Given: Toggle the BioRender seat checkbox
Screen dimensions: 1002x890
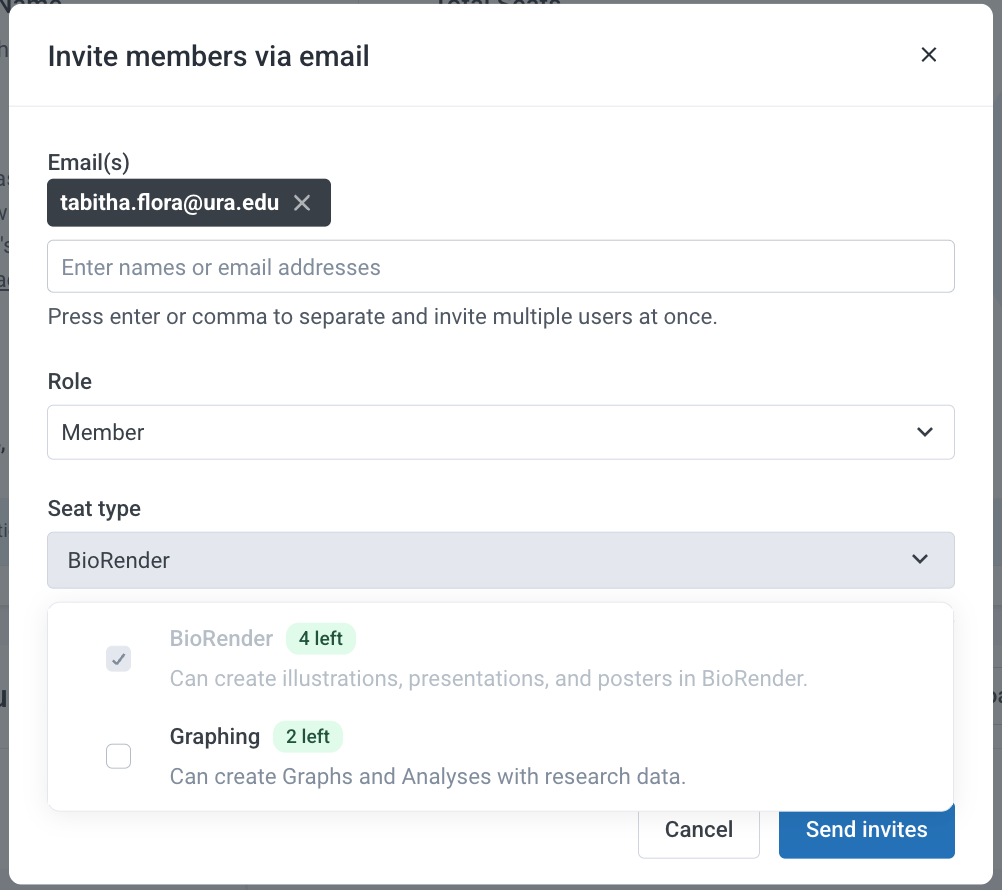Looking at the screenshot, I should click(118, 659).
